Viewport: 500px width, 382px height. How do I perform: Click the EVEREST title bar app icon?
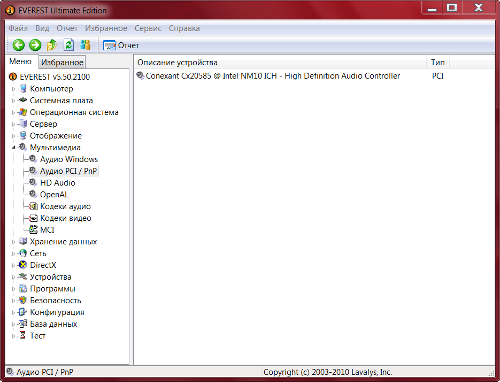pyautogui.click(x=10, y=10)
